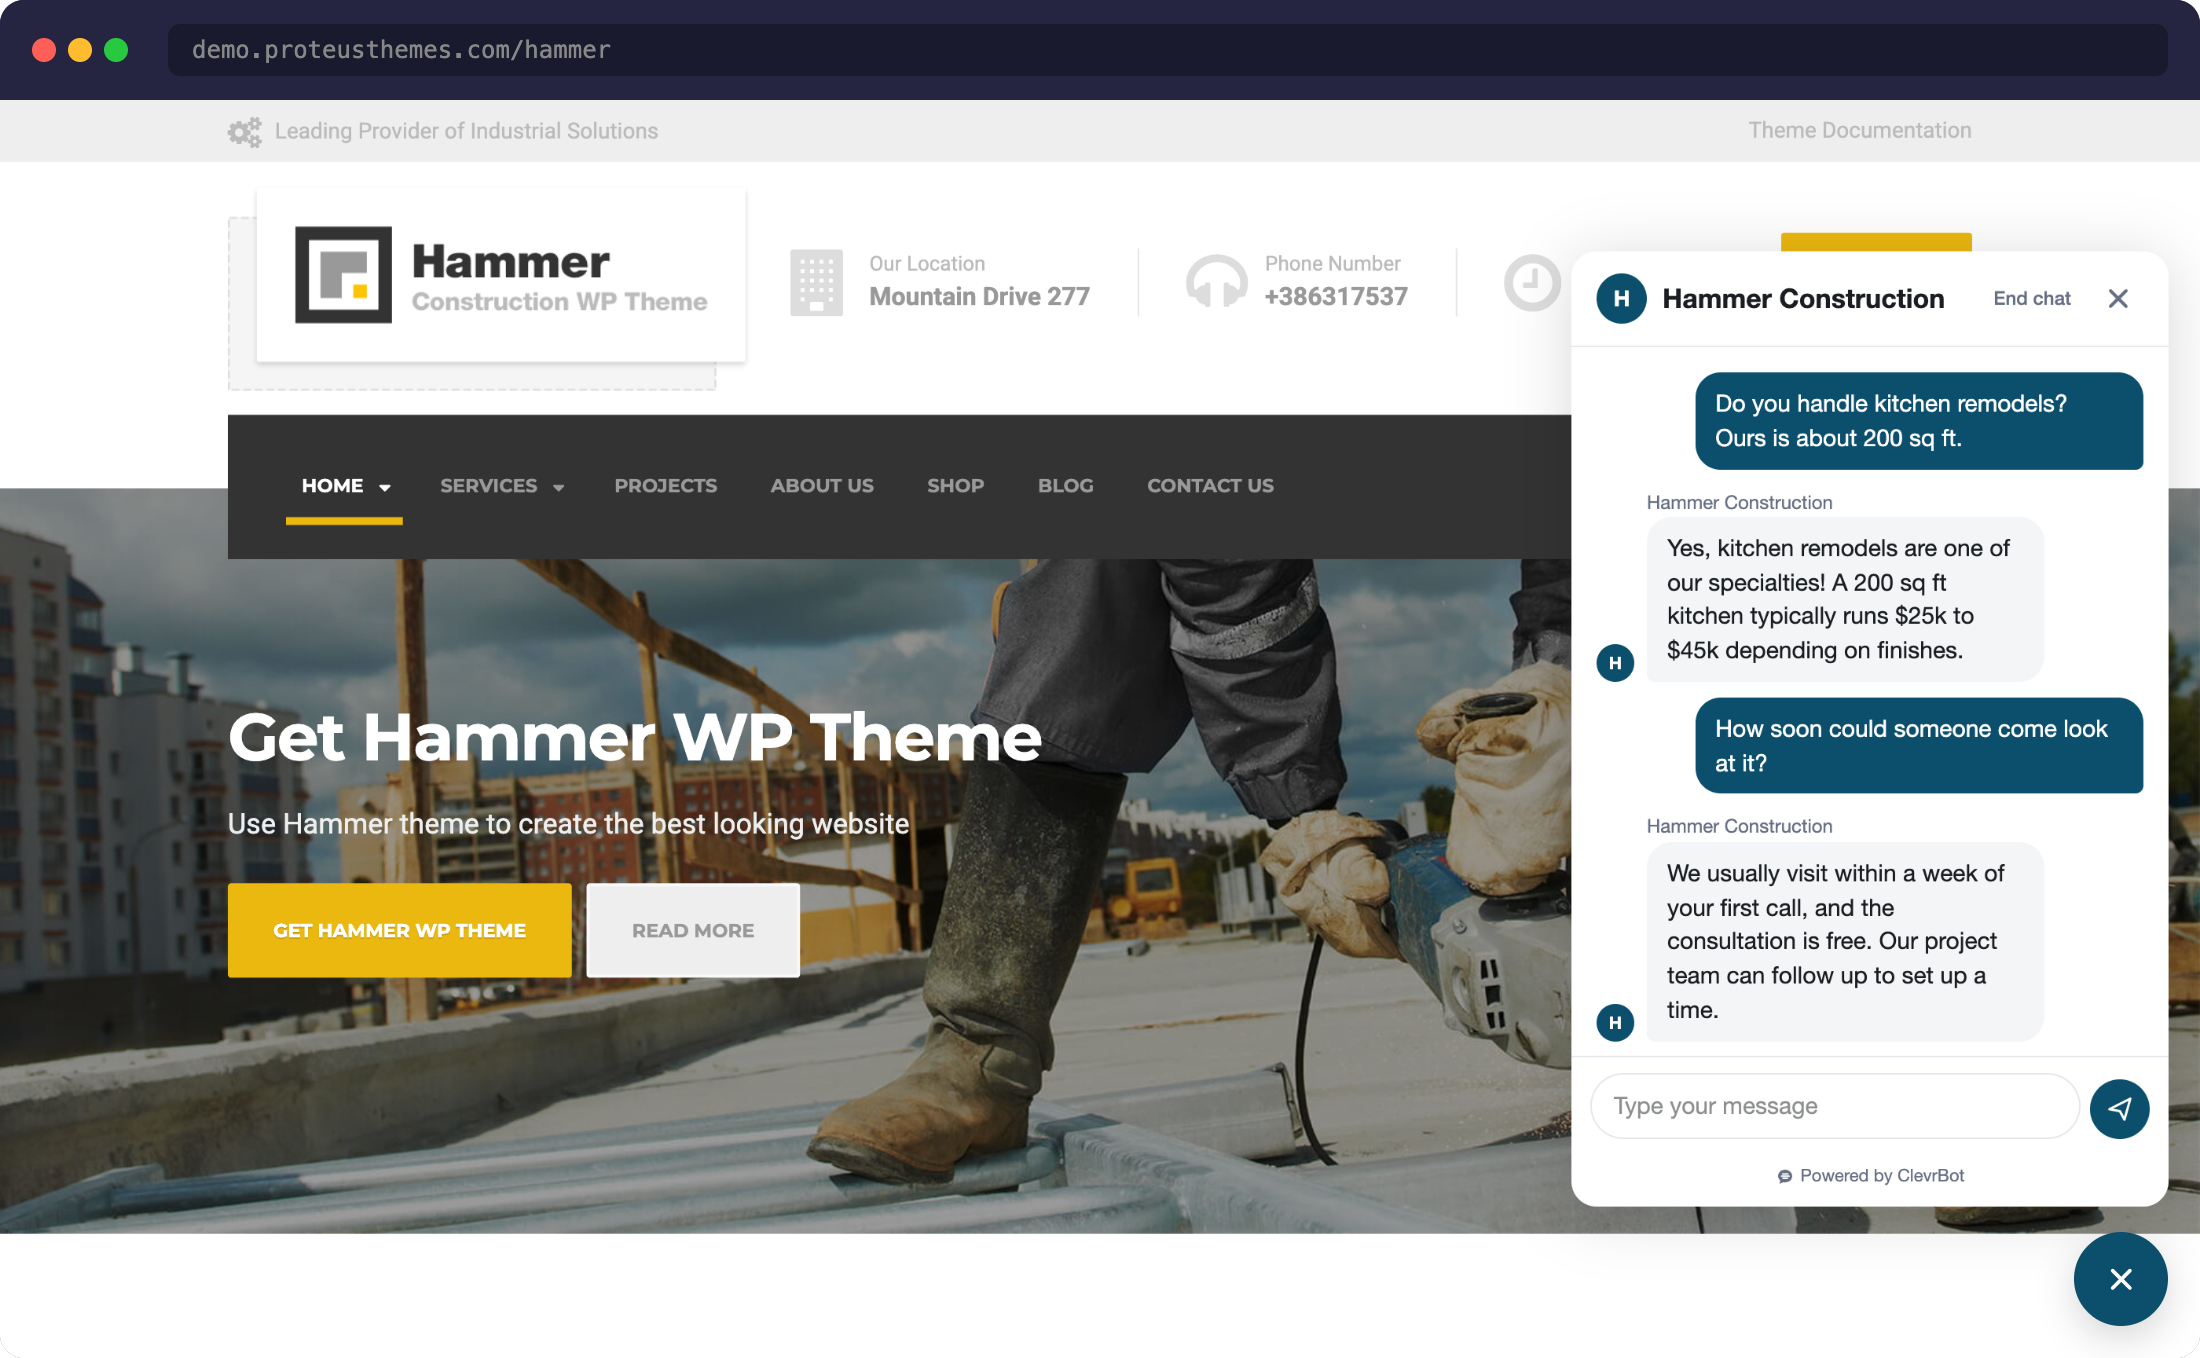Viewport: 2200px width, 1358px height.
Task: Send message with paper plane button
Action: tap(2119, 1108)
